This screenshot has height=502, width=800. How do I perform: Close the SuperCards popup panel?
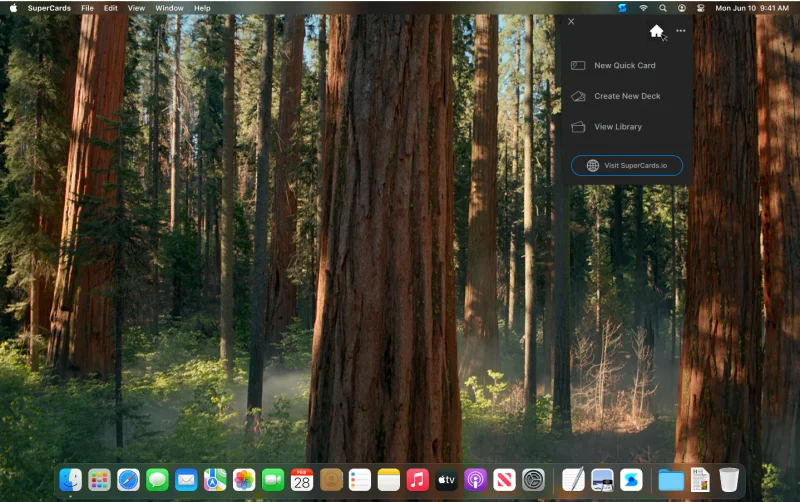[x=571, y=21]
